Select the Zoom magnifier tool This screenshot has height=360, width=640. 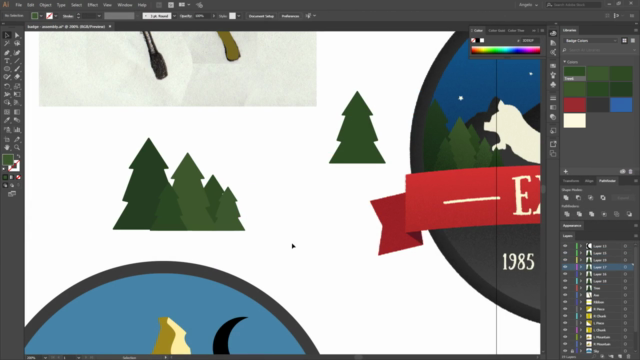[17, 147]
